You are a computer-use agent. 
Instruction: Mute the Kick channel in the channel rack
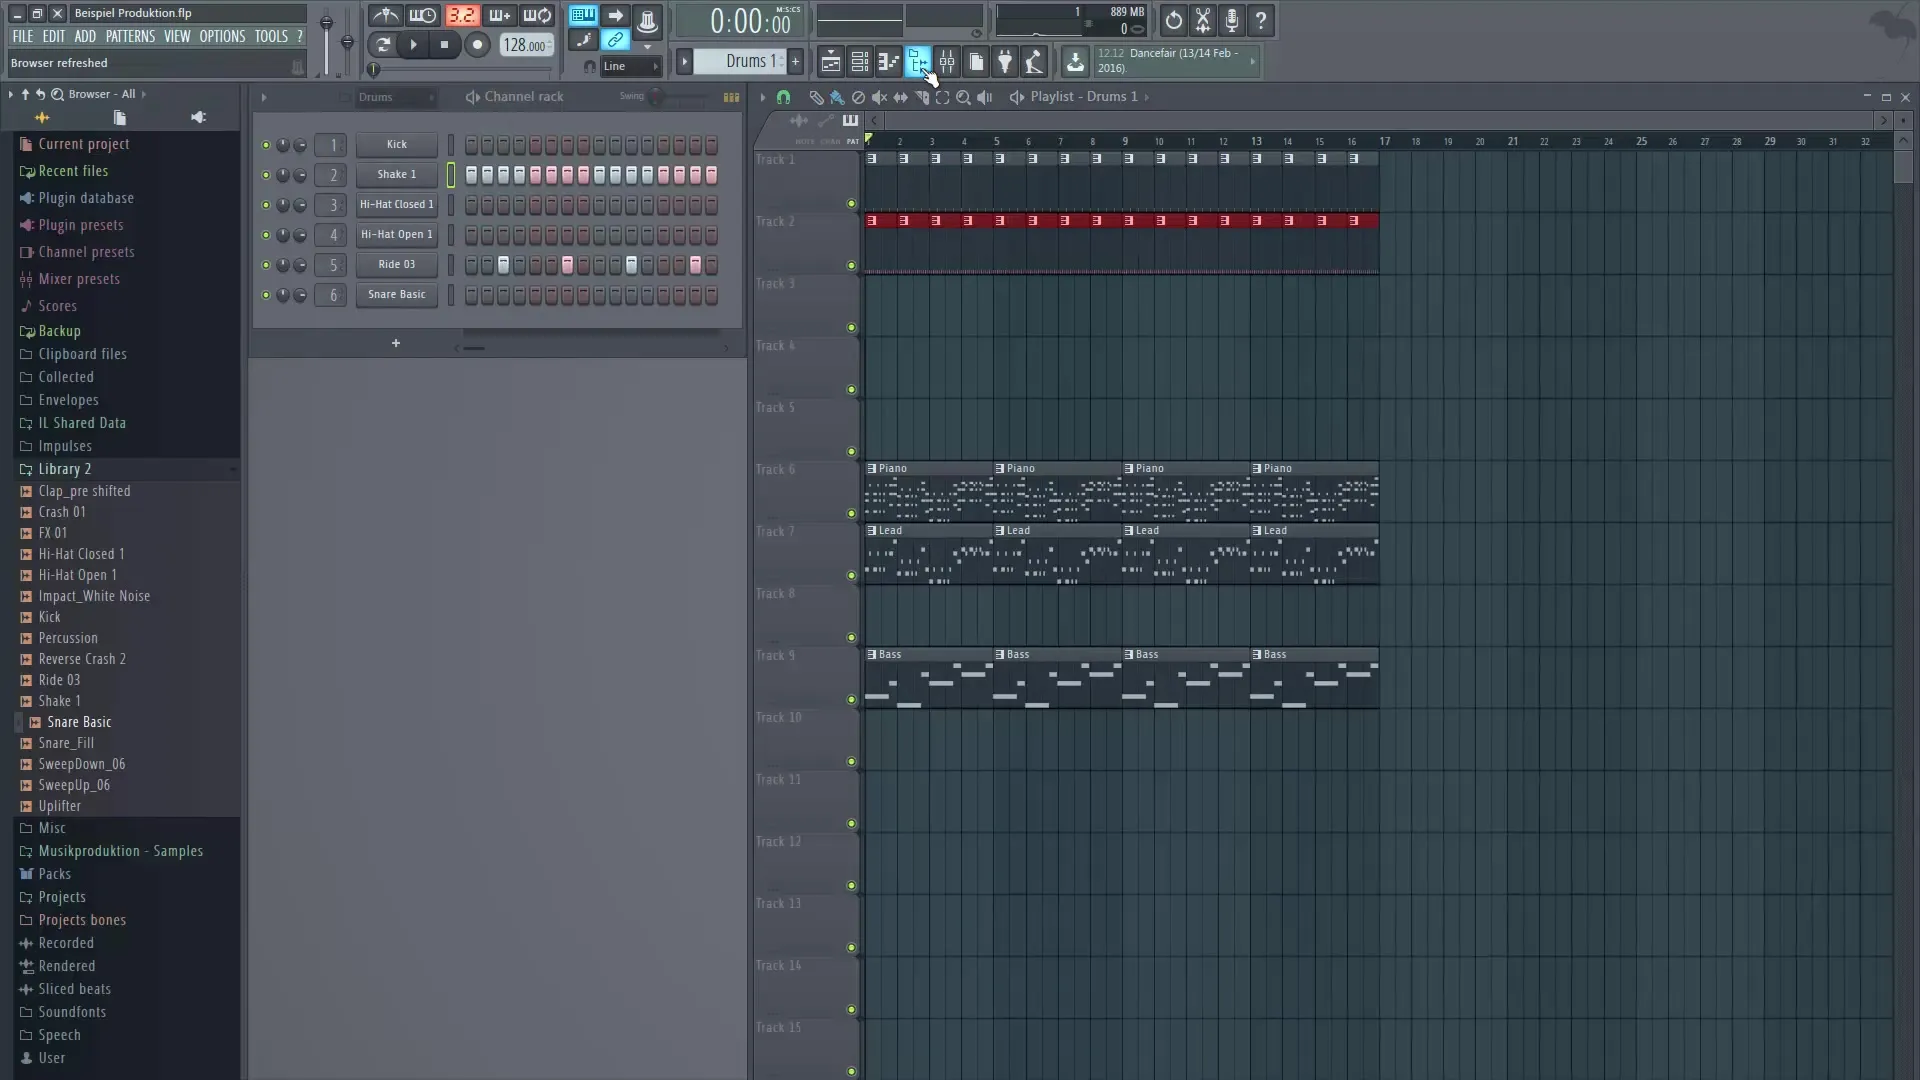pos(265,145)
